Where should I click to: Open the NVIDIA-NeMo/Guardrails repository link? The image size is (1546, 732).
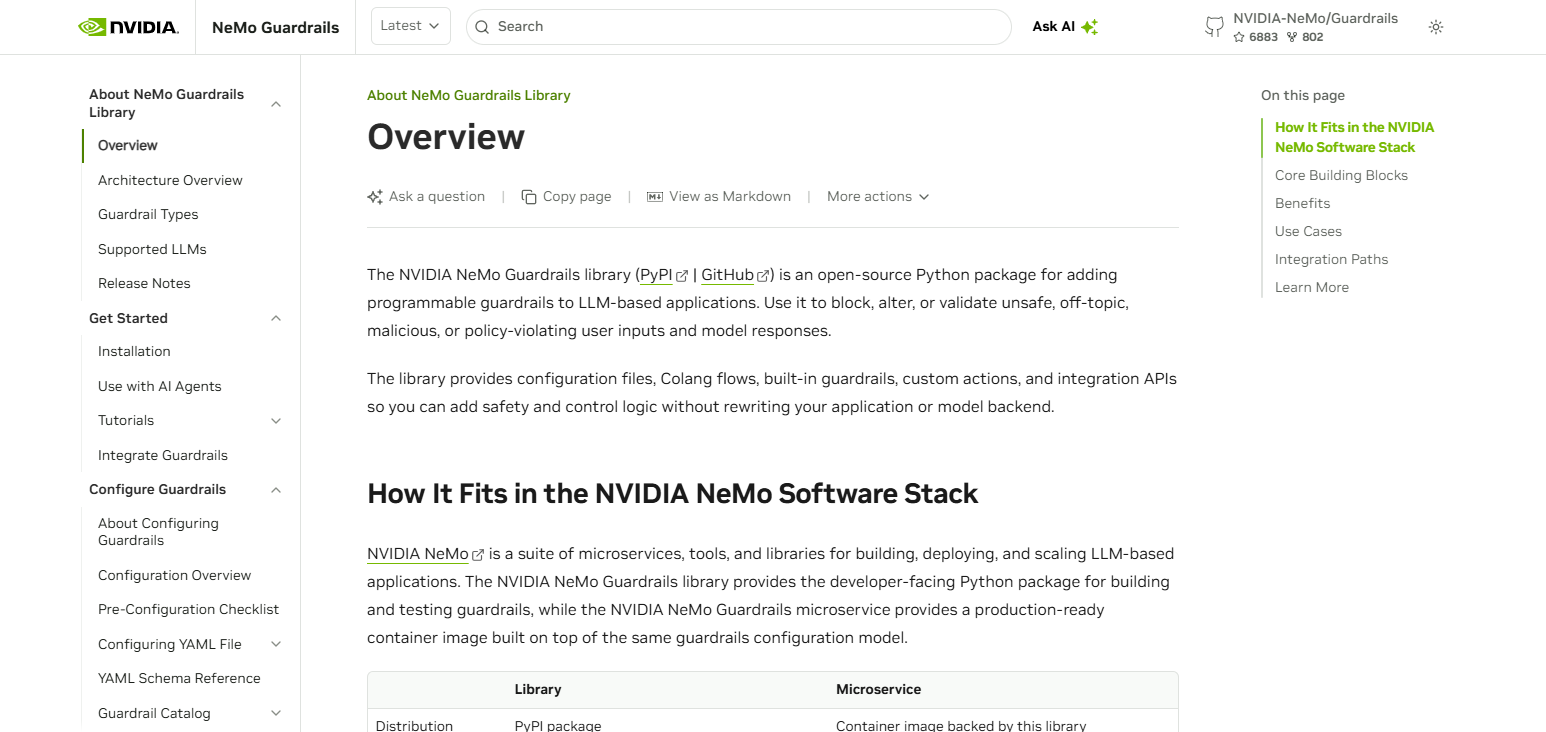(1315, 18)
